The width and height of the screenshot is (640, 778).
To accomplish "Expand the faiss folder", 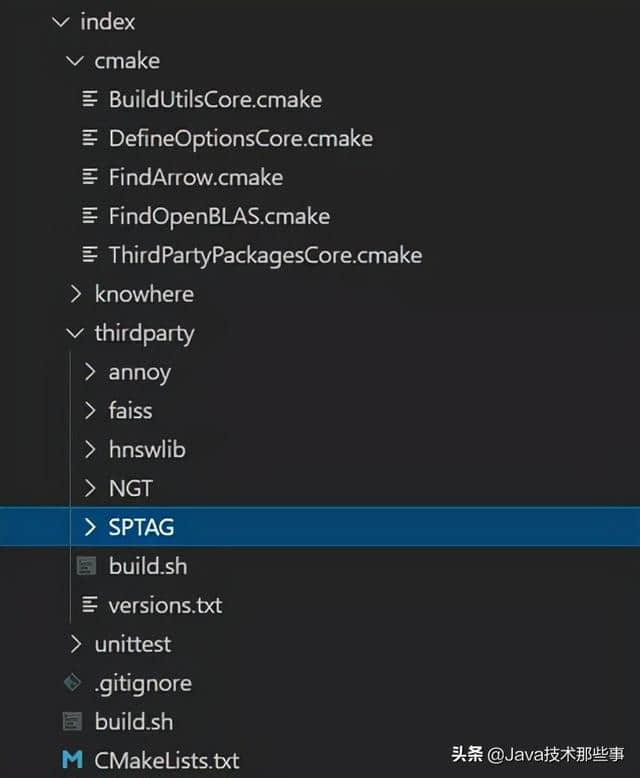I will (x=91, y=410).
